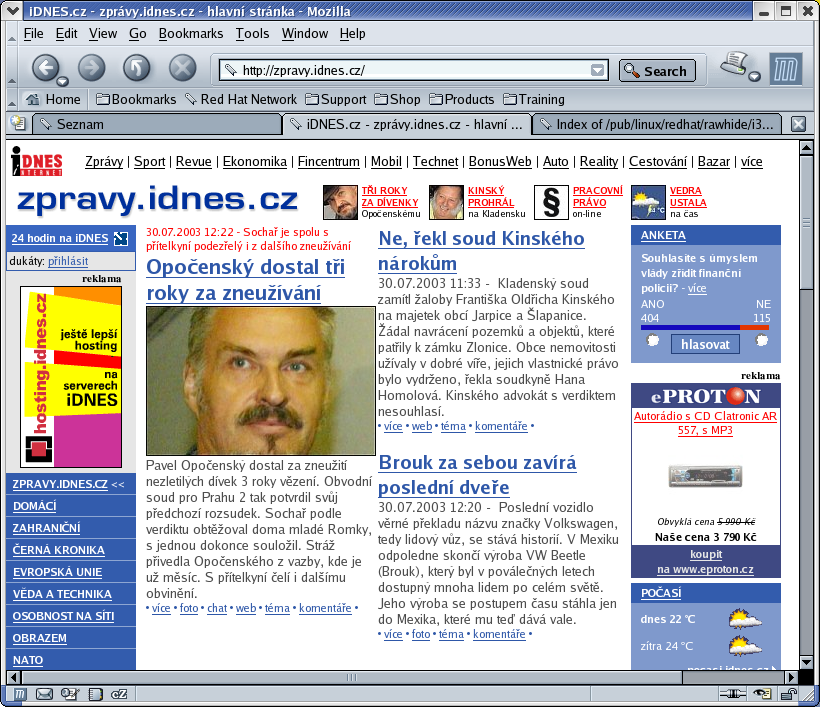
Task: Open the window menu in title bar corner
Action: (13, 10)
